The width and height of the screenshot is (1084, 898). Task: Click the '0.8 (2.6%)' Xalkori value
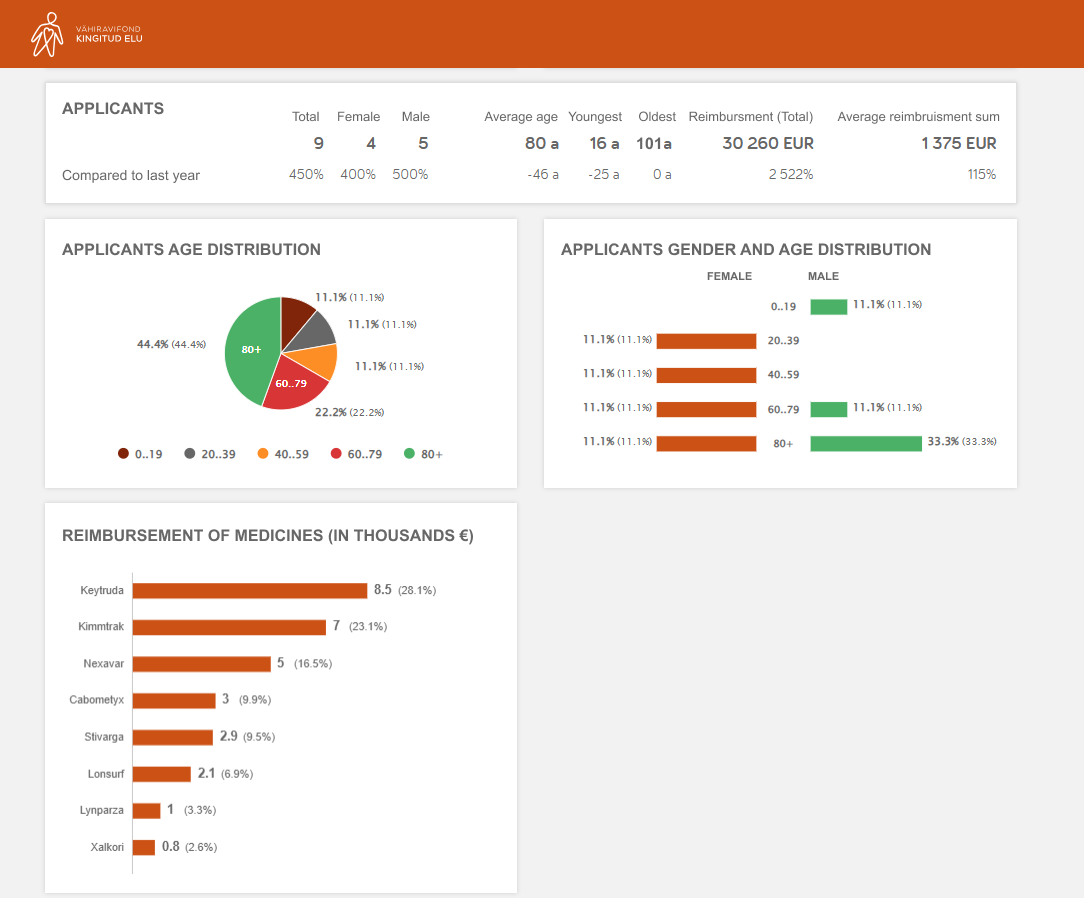click(189, 846)
